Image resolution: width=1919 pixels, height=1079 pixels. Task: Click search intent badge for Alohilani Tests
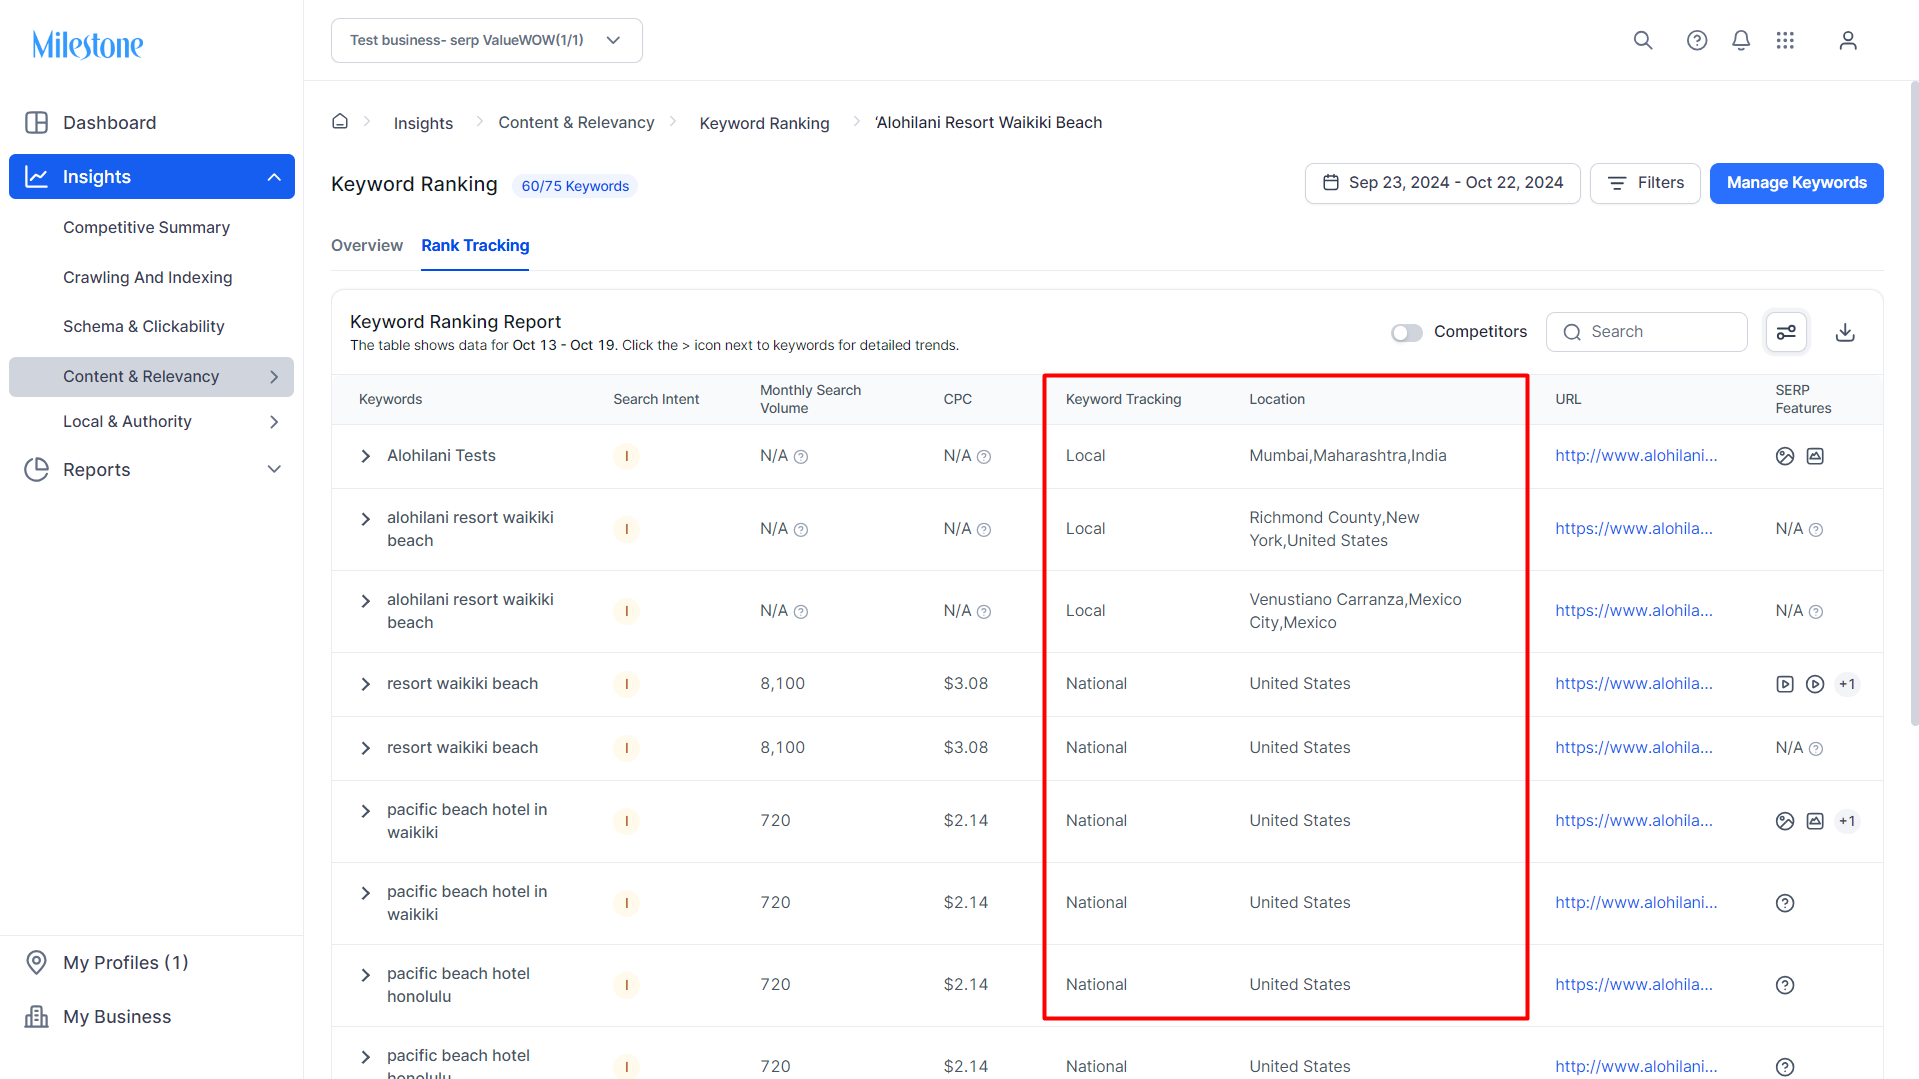point(626,456)
